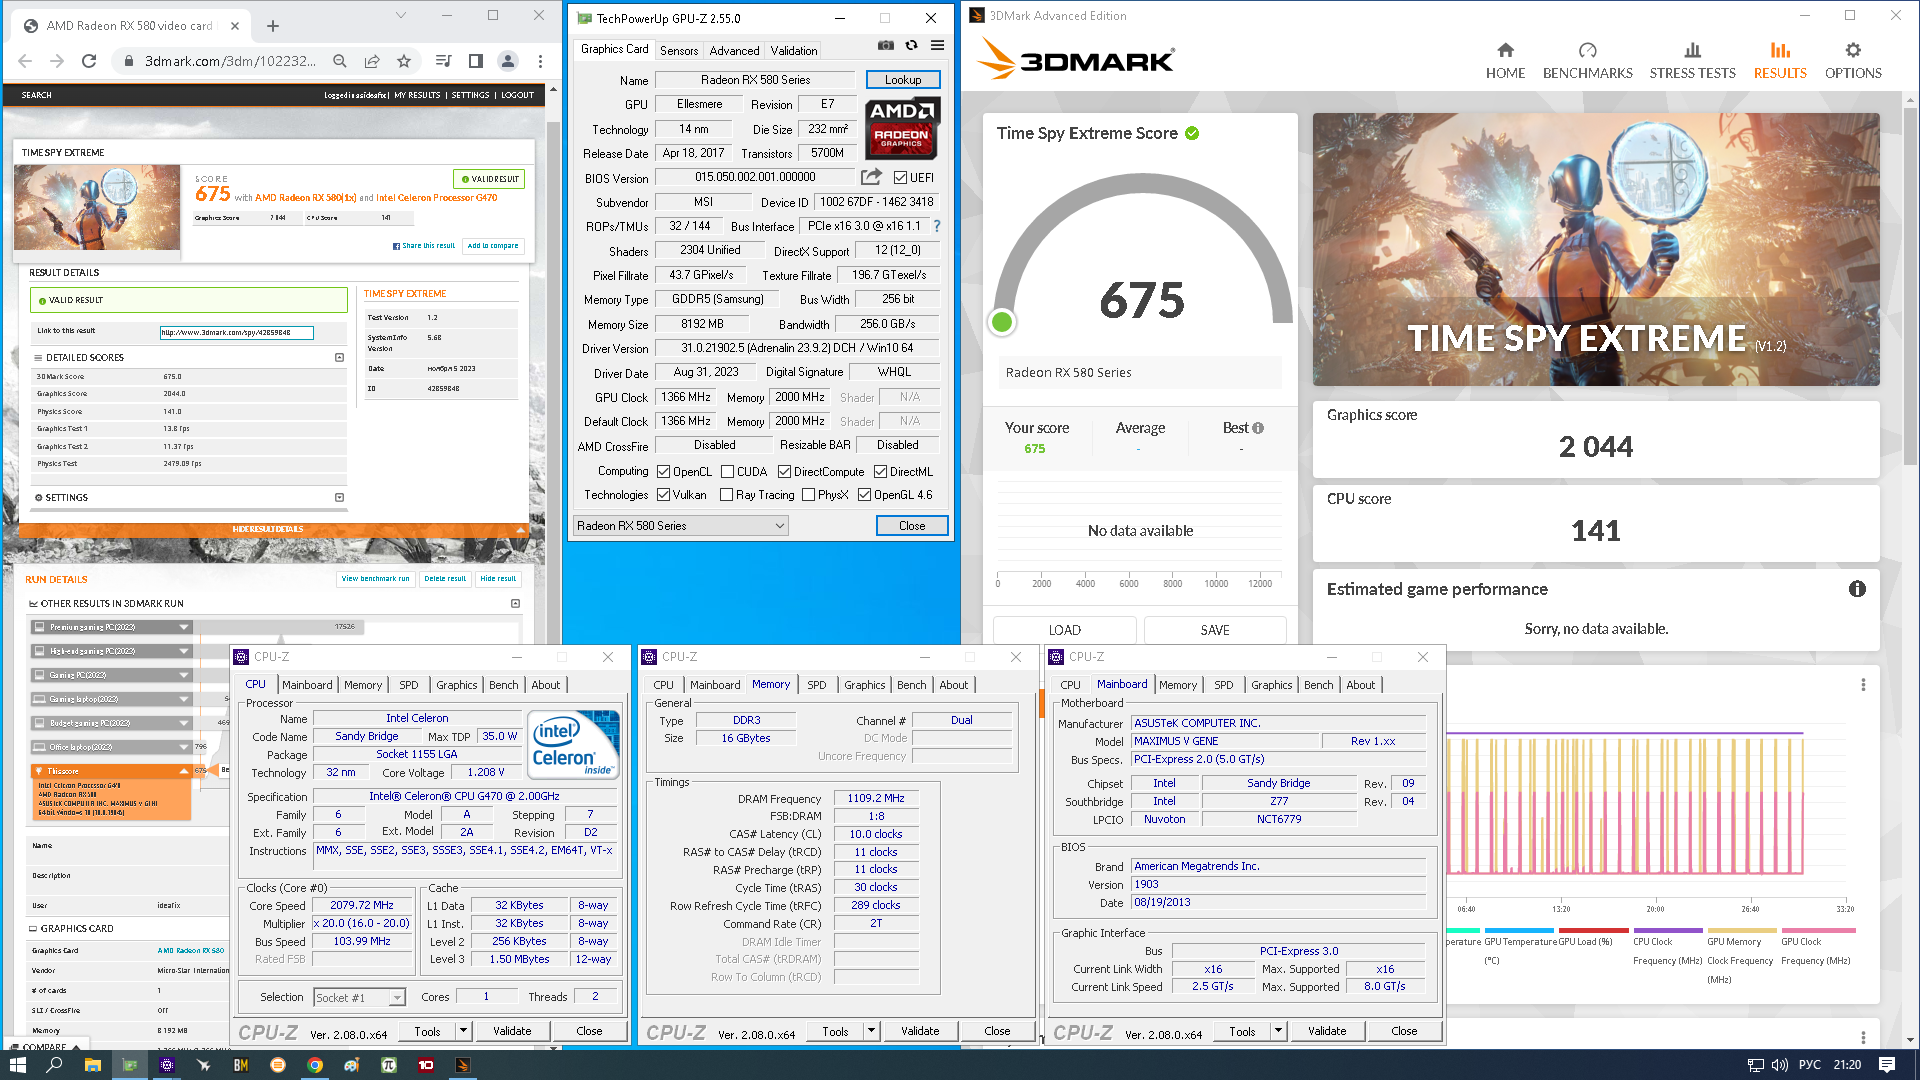The width and height of the screenshot is (1920, 1080).
Task: Click the Estimated game performance info icon
Action: tap(1857, 589)
